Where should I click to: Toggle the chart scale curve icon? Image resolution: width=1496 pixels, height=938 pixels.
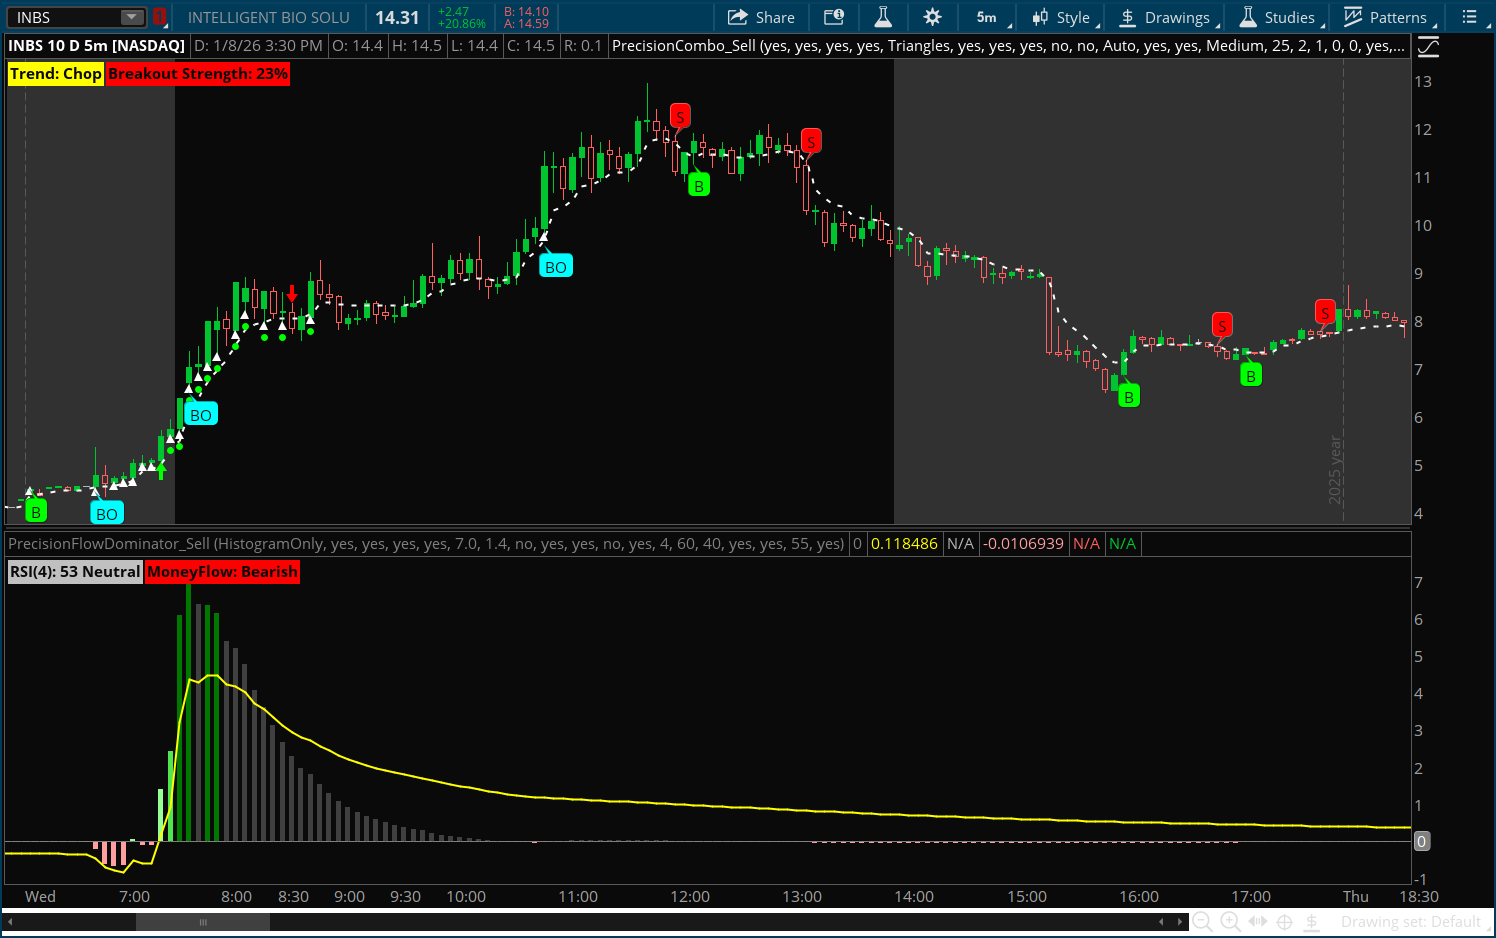click(x=1429, y=46)
